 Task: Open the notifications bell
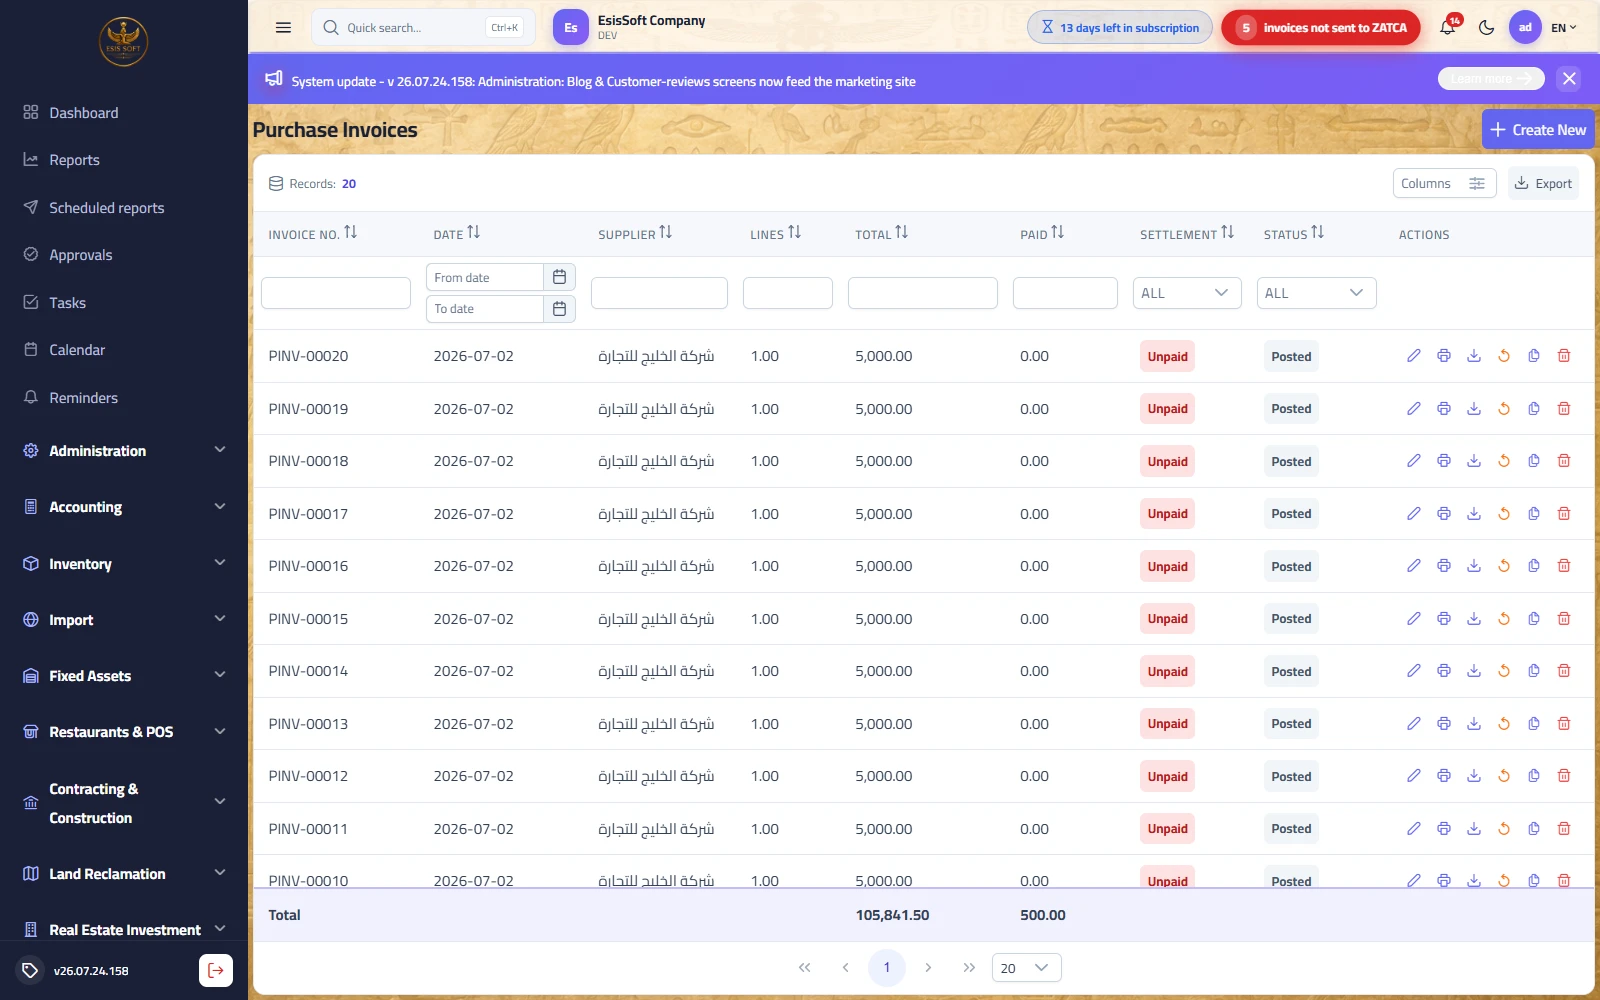click(1447, 28)
